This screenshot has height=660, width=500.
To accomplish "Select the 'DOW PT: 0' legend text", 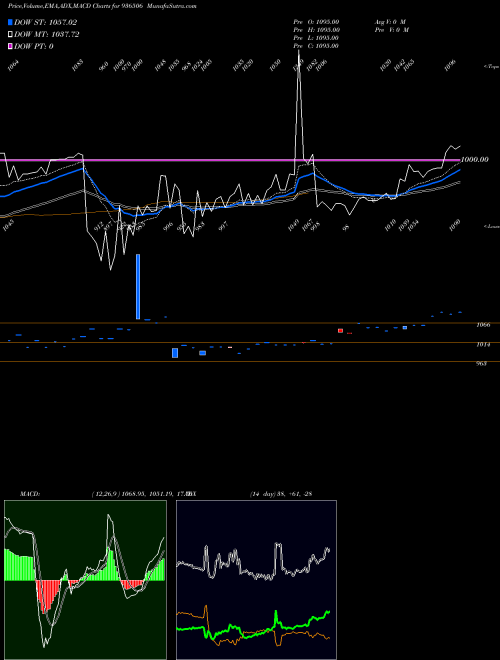I will point(34,46).
